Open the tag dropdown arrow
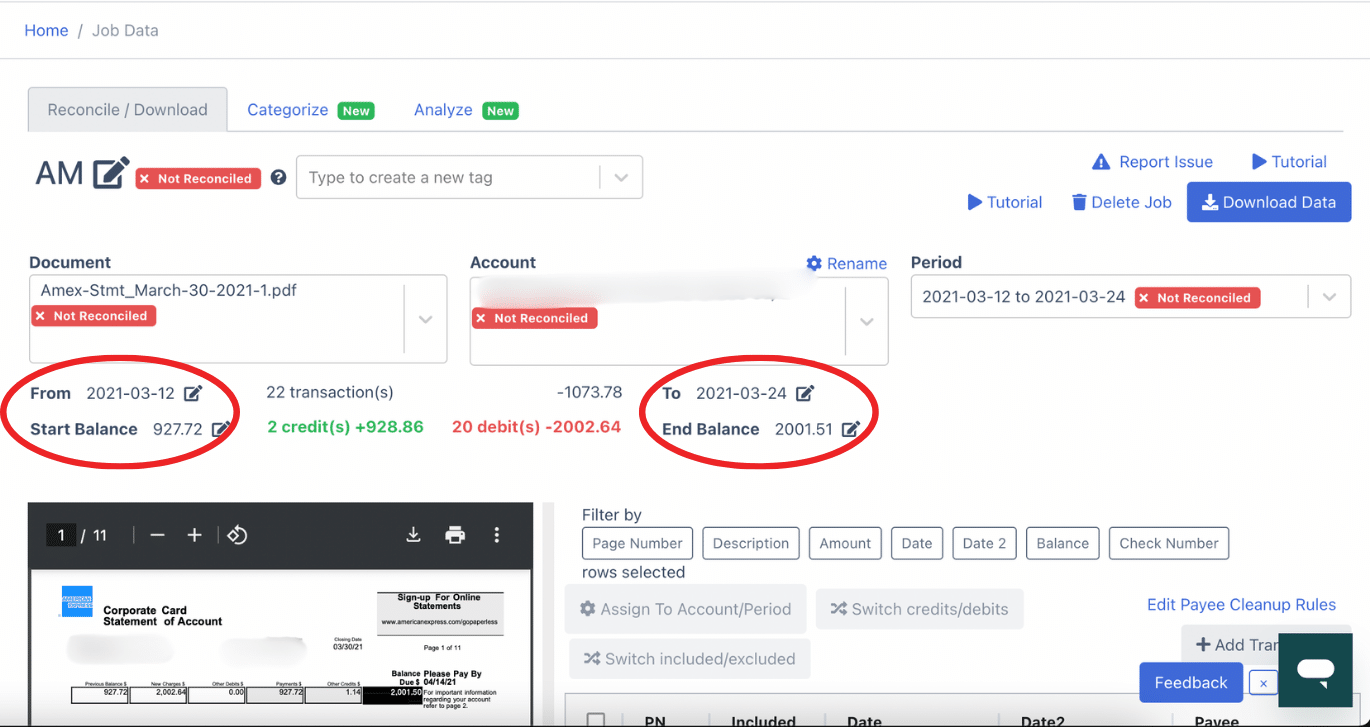This screenshot has width=1370, height=728. 621,178
